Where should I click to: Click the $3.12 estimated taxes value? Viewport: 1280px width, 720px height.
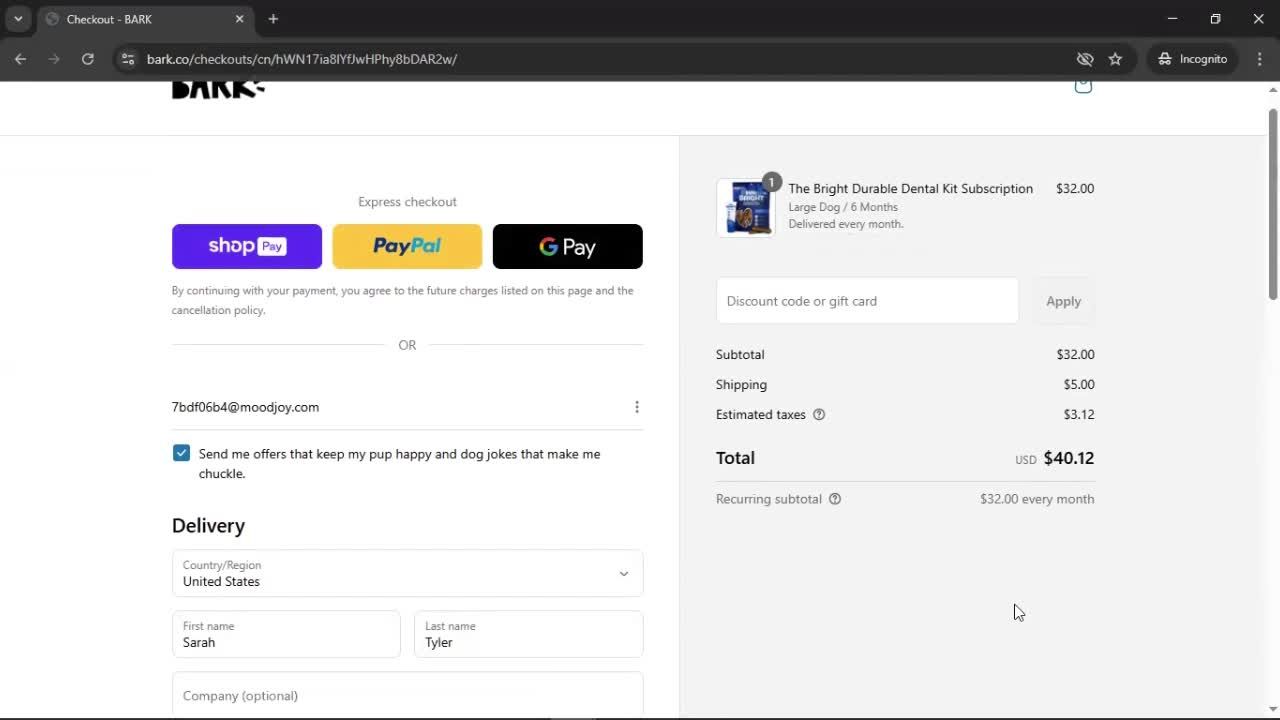(1079, 415)
